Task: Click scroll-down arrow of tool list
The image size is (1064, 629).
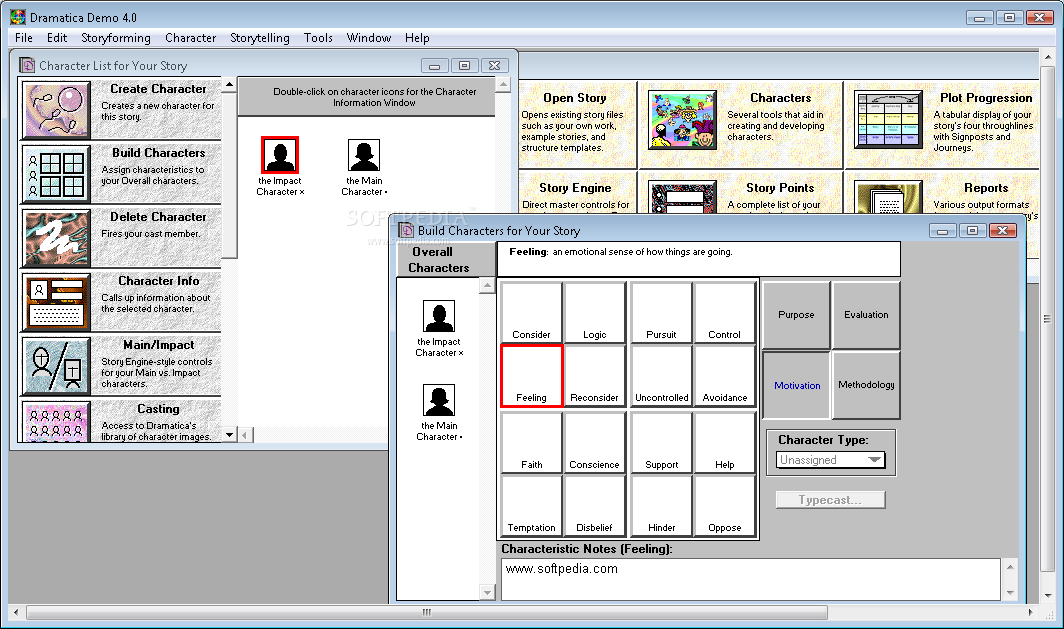Action: coord(229,435)
